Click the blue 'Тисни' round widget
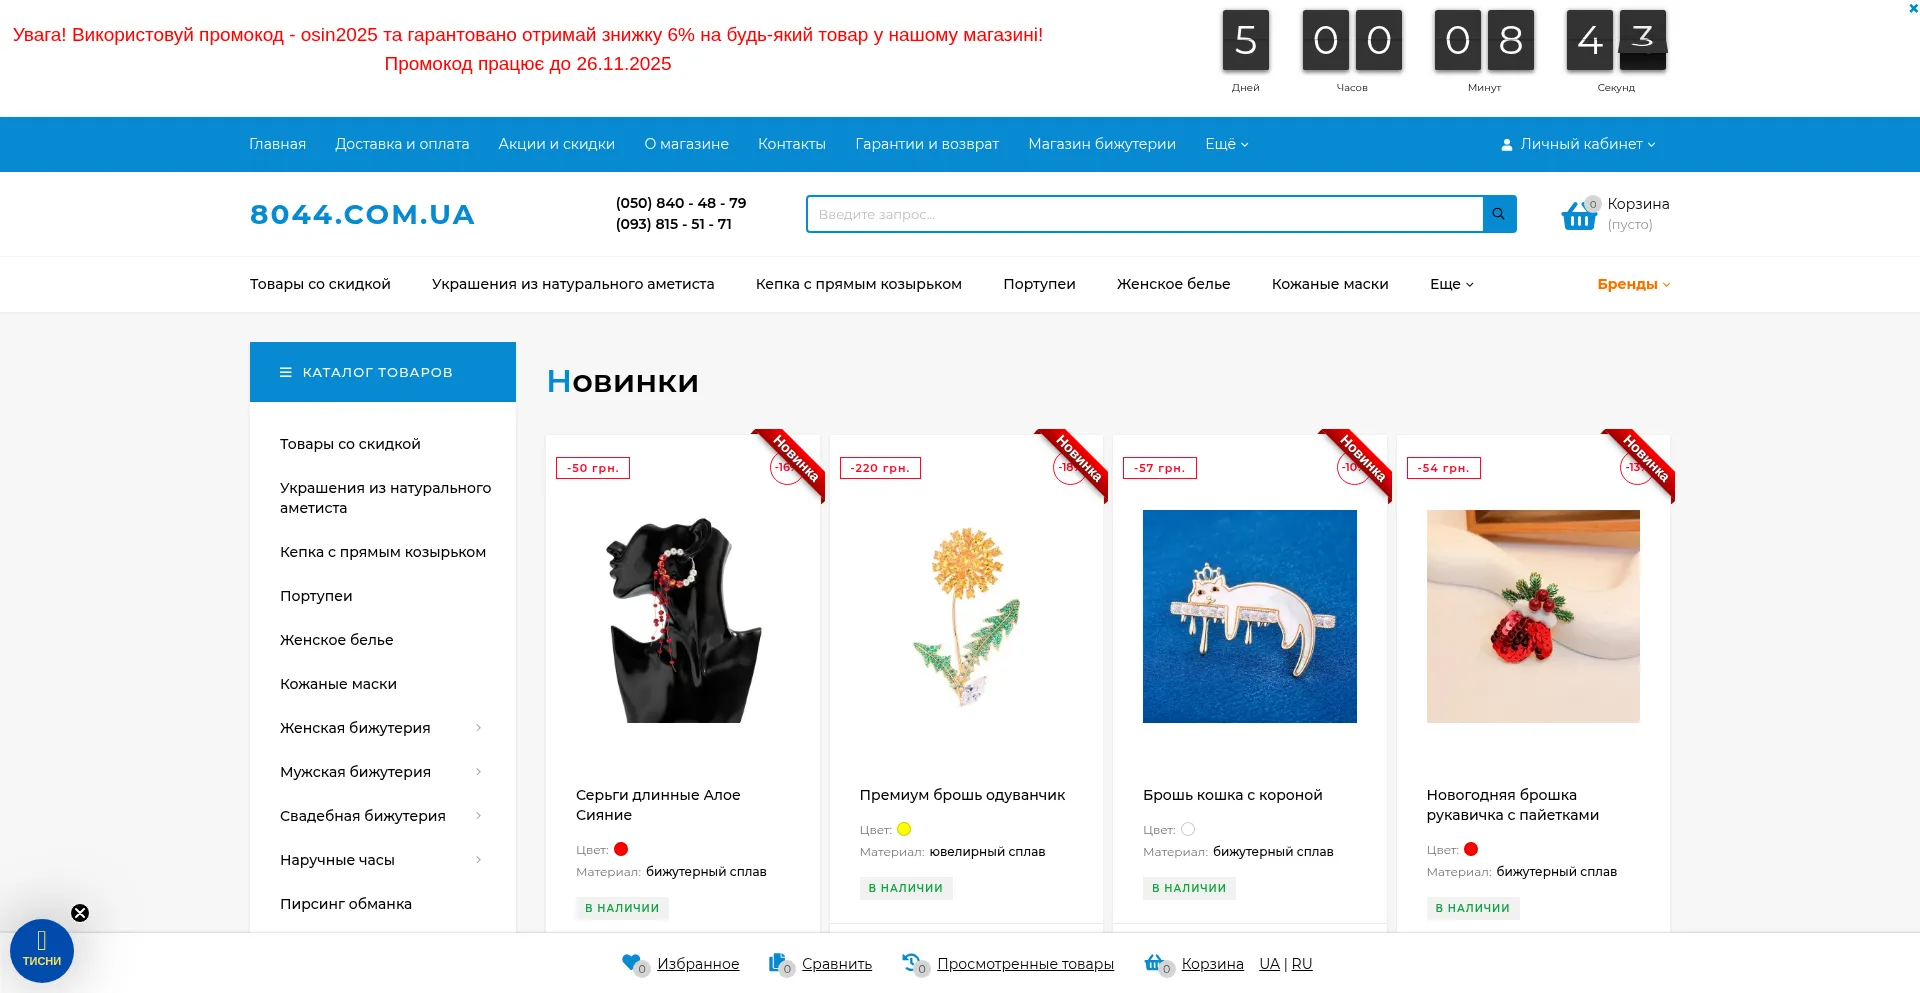1920x993 pixels. pyautogui.click(x=42, y=951)
